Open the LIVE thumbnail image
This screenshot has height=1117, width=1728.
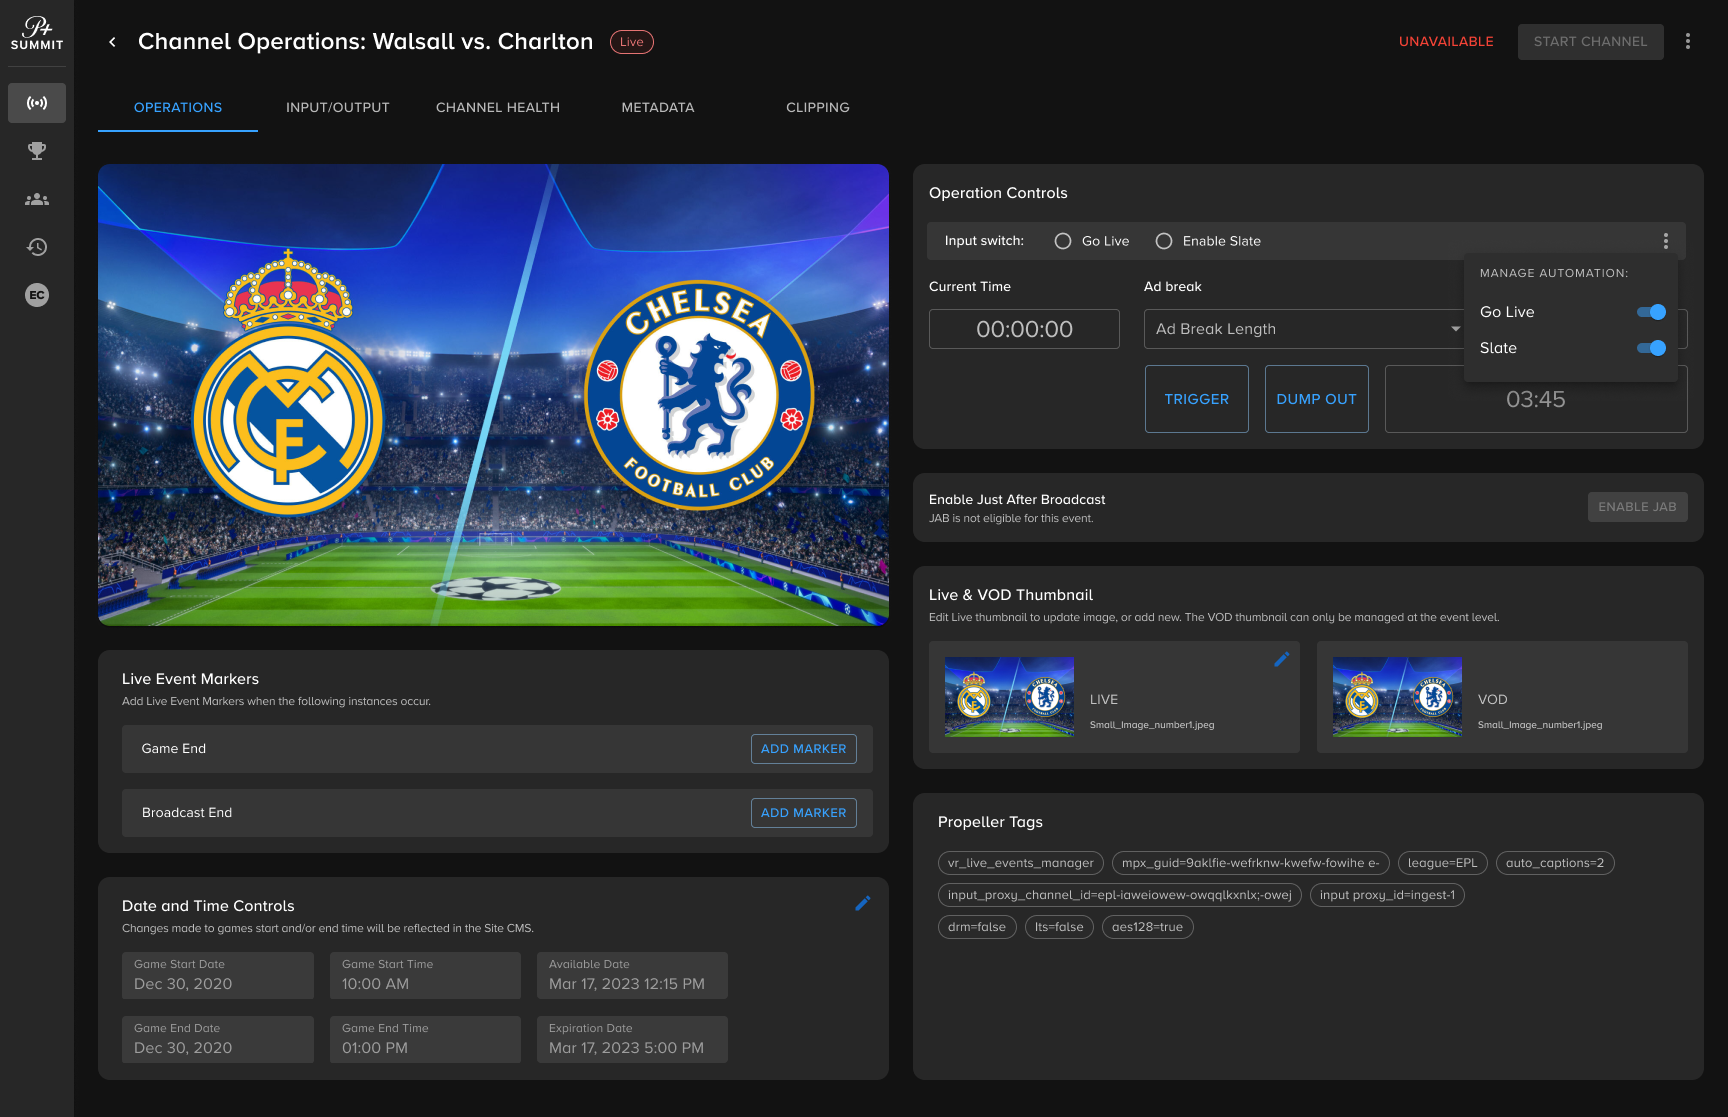click(1009, 697)
